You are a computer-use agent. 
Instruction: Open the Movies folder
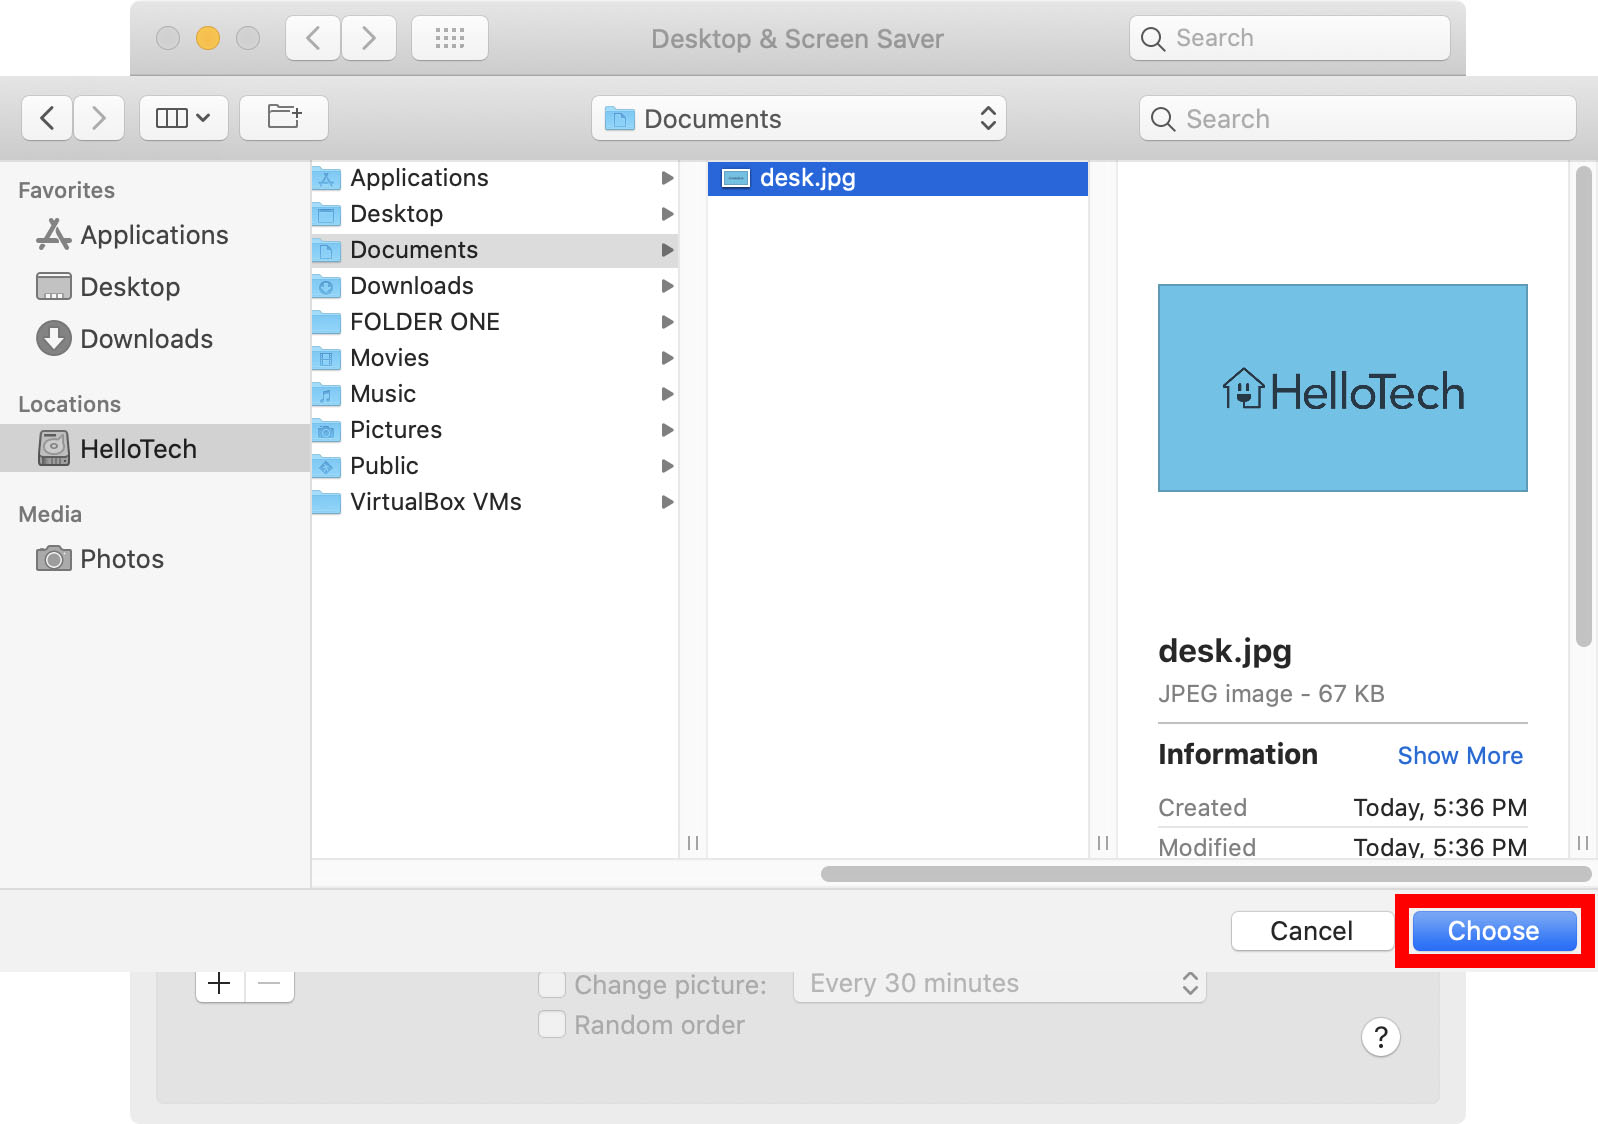tap(495, 358)
